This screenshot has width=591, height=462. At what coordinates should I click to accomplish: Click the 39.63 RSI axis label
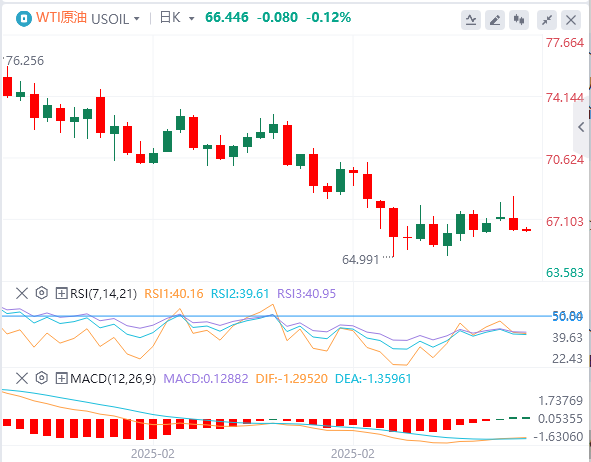[568, 338]
